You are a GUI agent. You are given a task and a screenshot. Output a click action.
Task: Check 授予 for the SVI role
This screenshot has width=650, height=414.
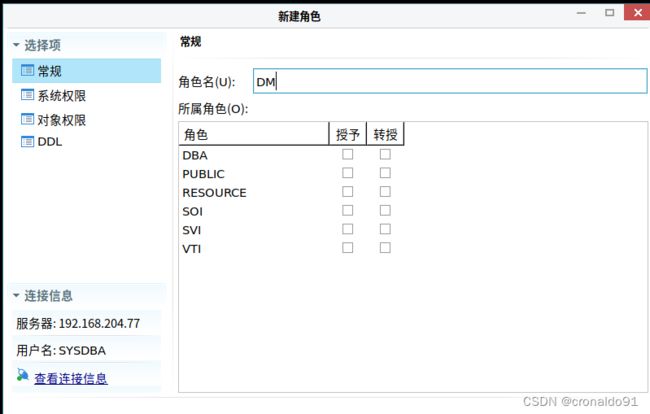[x=347, y=229]
